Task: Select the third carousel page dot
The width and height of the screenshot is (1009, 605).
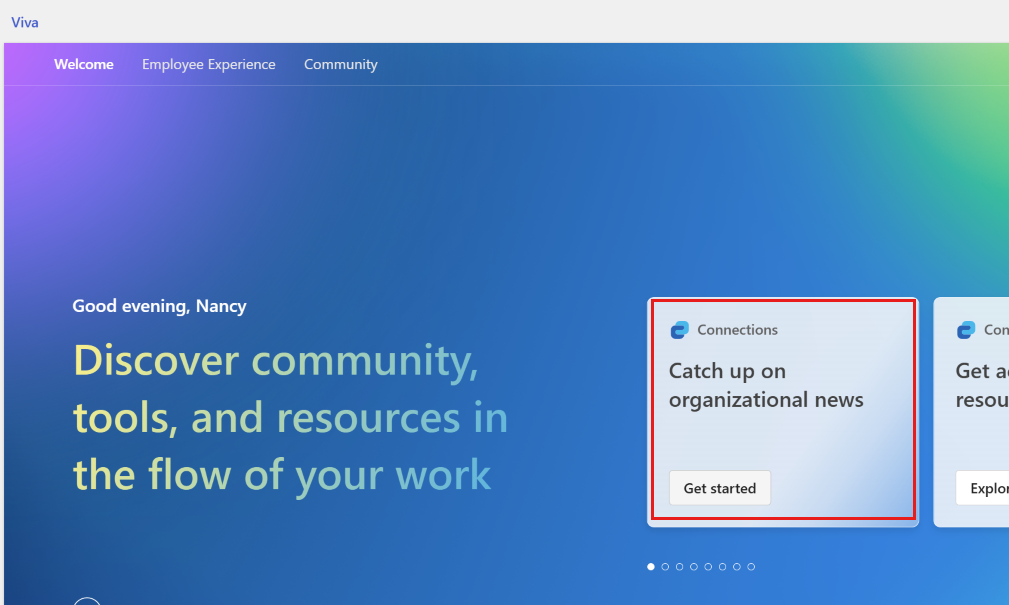Action: 680,566
